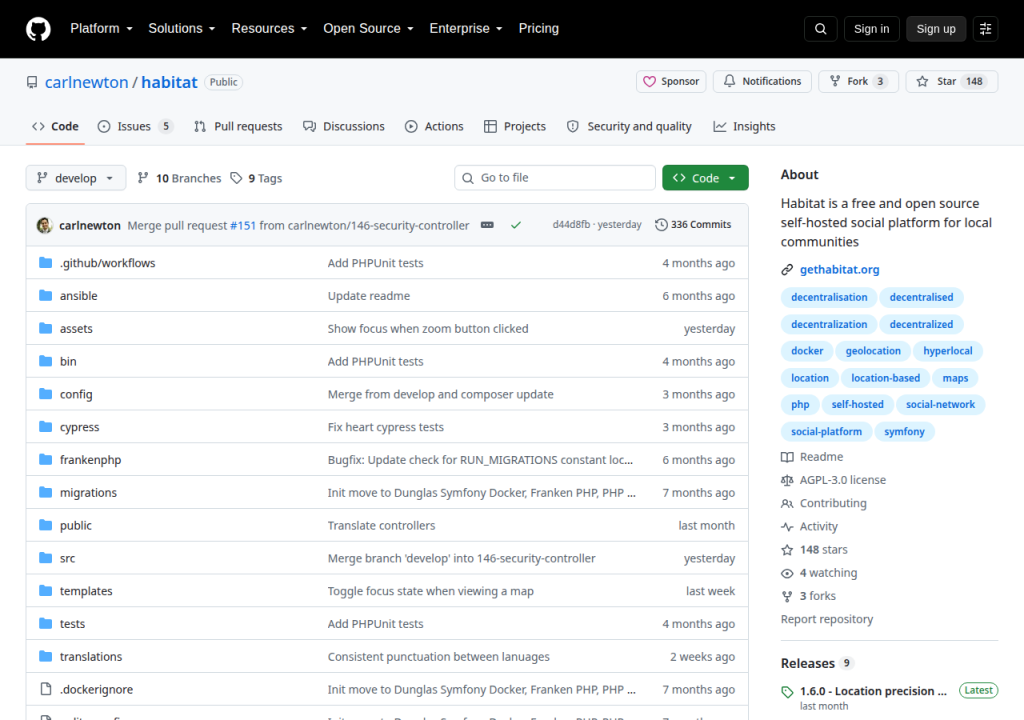
Task: Star the habitat repository
Action: pos(952,82)
